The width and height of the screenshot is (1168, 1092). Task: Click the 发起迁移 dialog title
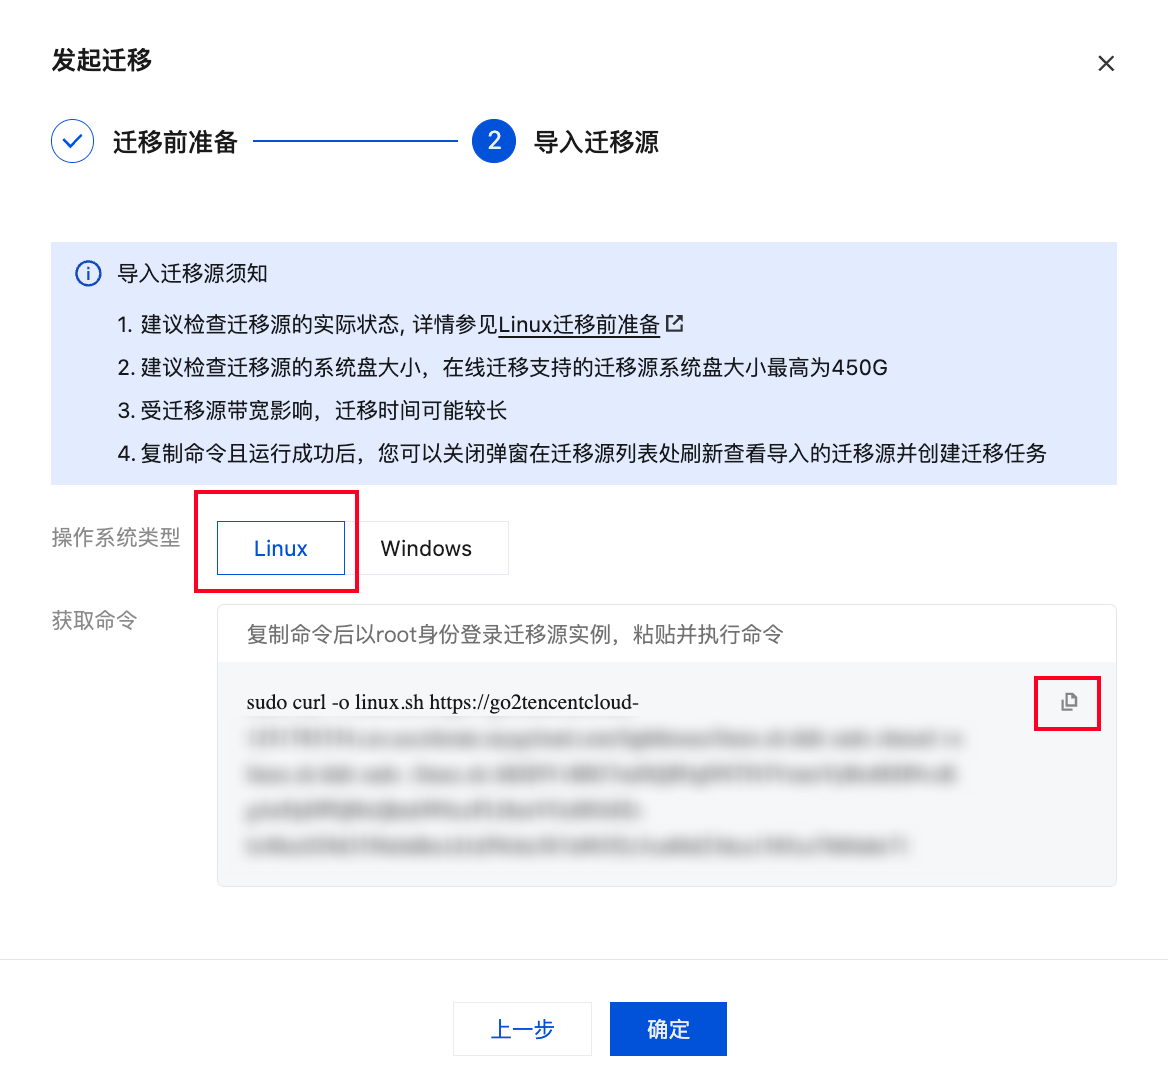(102, 60)
